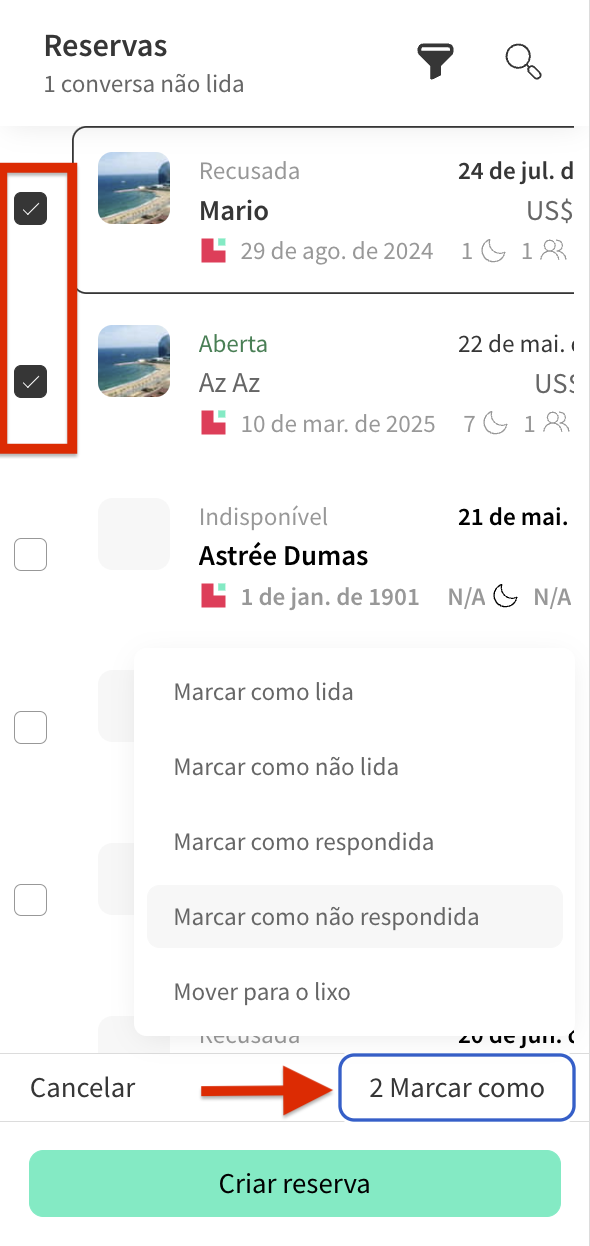Click 'Cancelar' to exit selection mode
Screen dimensions: 590x1246
(x=83, y=1088)
